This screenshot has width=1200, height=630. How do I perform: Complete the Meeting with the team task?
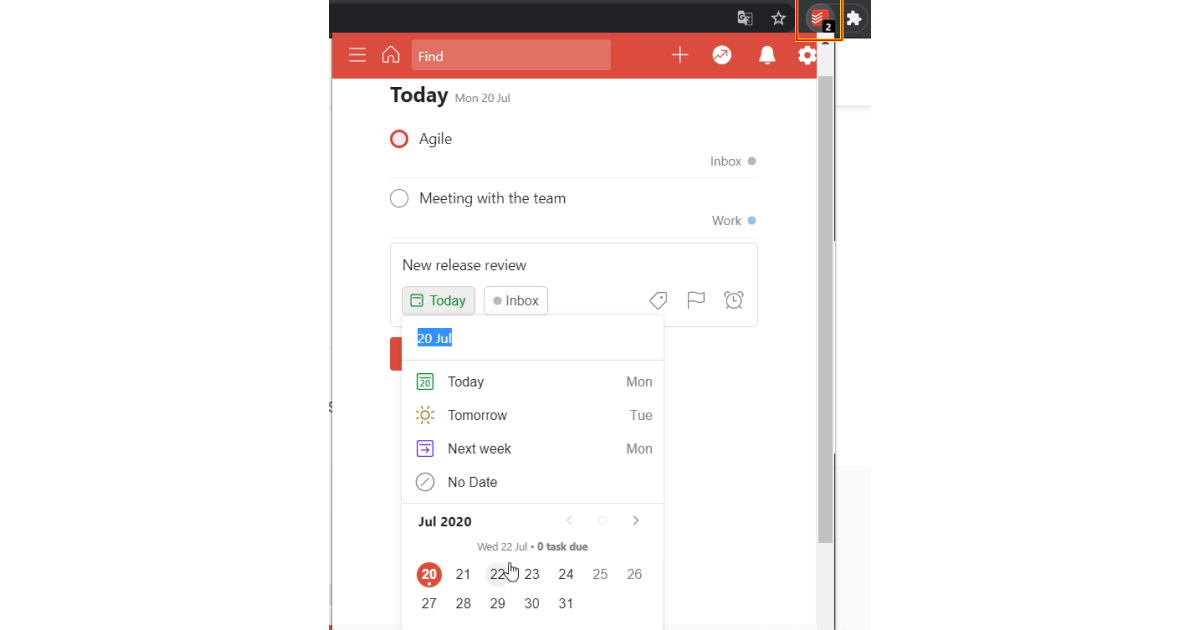point(399,198)
